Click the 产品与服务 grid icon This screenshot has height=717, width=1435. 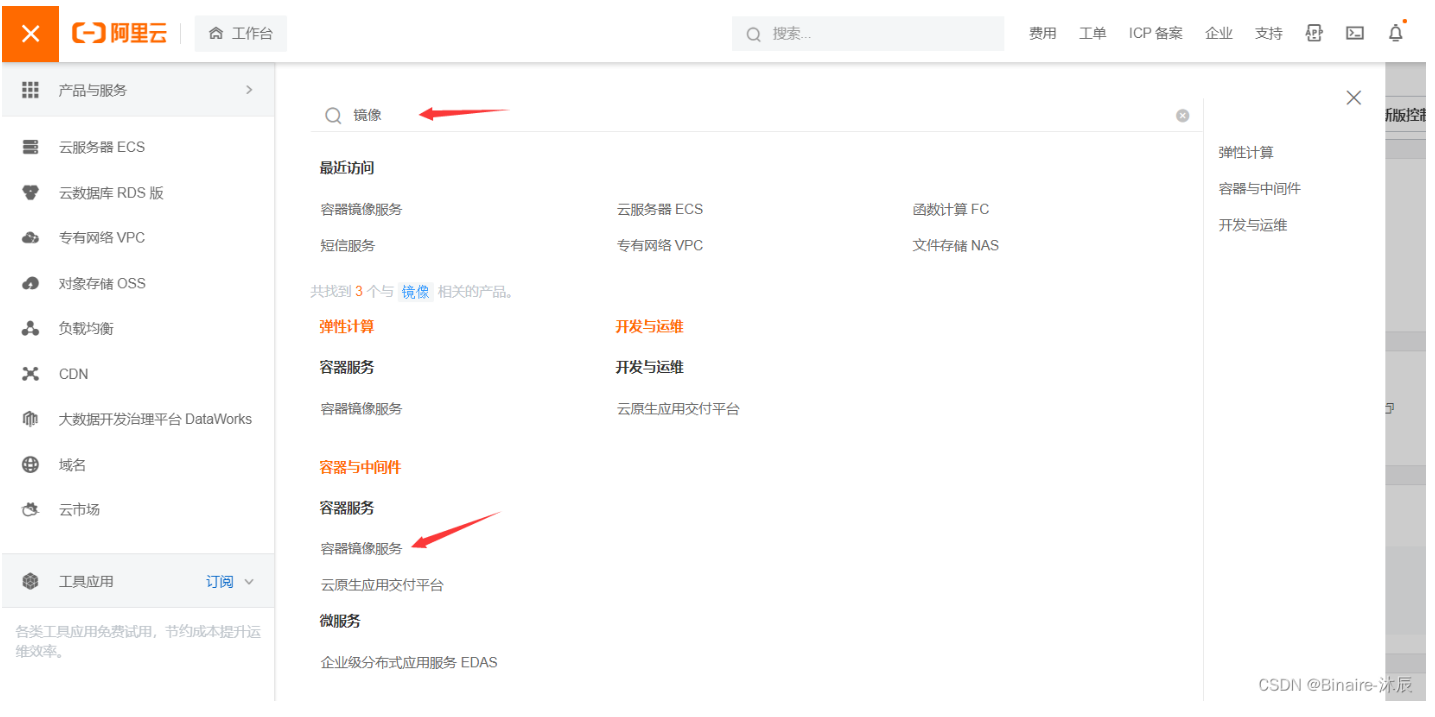click(x=30, y=90)
